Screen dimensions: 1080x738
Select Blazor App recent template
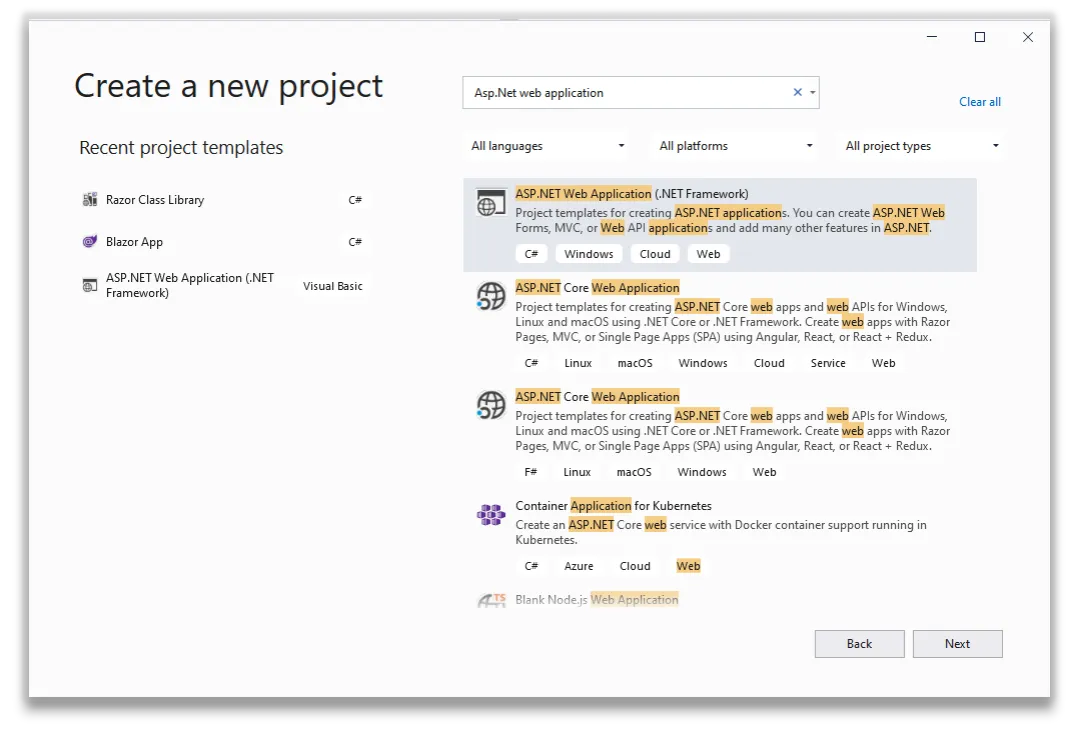[224, 242]
